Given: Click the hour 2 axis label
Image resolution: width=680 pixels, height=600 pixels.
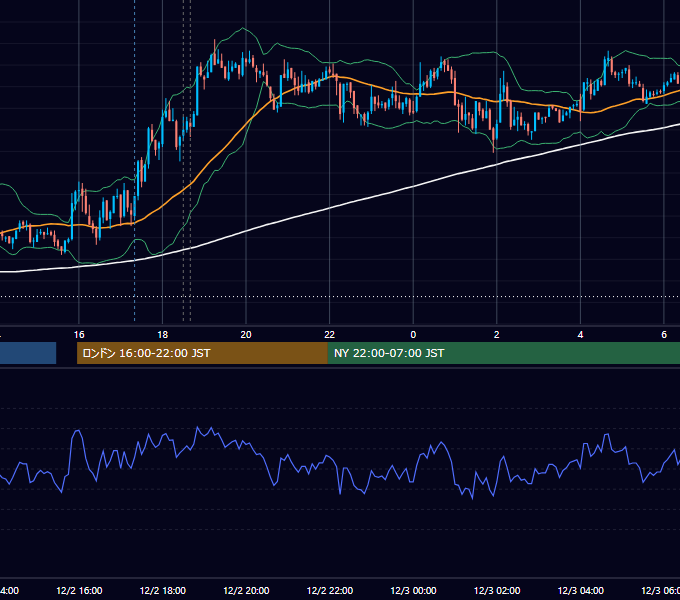Looking at the screenshot, I should tap(497, 335).
